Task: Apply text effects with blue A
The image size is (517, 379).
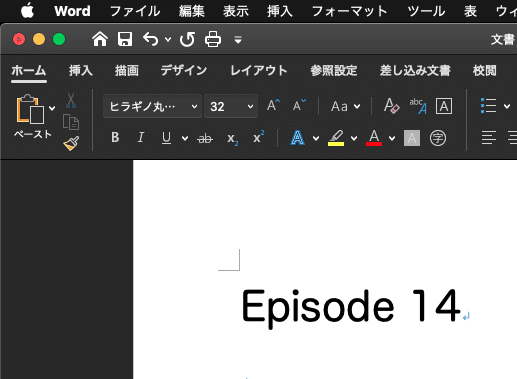Action: coord(297,138)
